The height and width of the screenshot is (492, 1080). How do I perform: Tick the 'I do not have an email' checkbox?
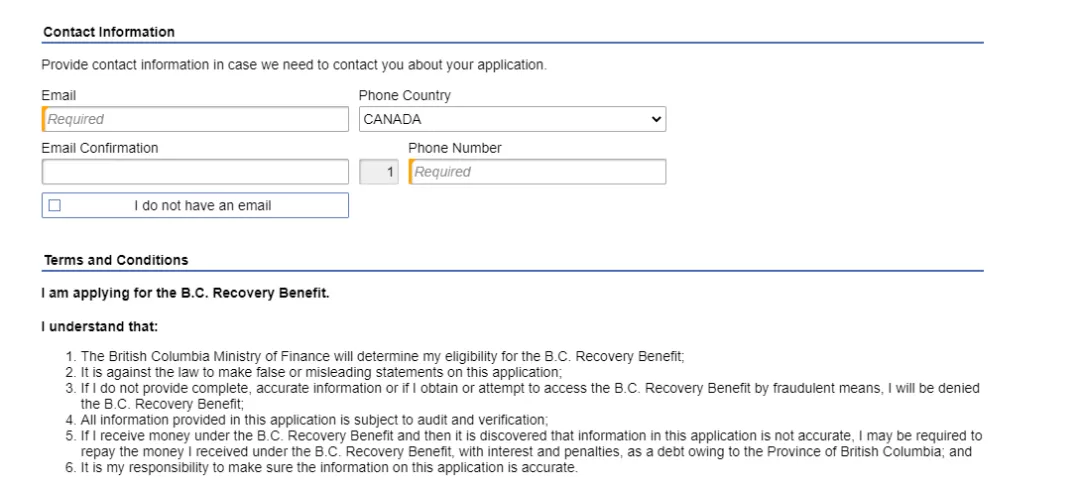(55, 205)
